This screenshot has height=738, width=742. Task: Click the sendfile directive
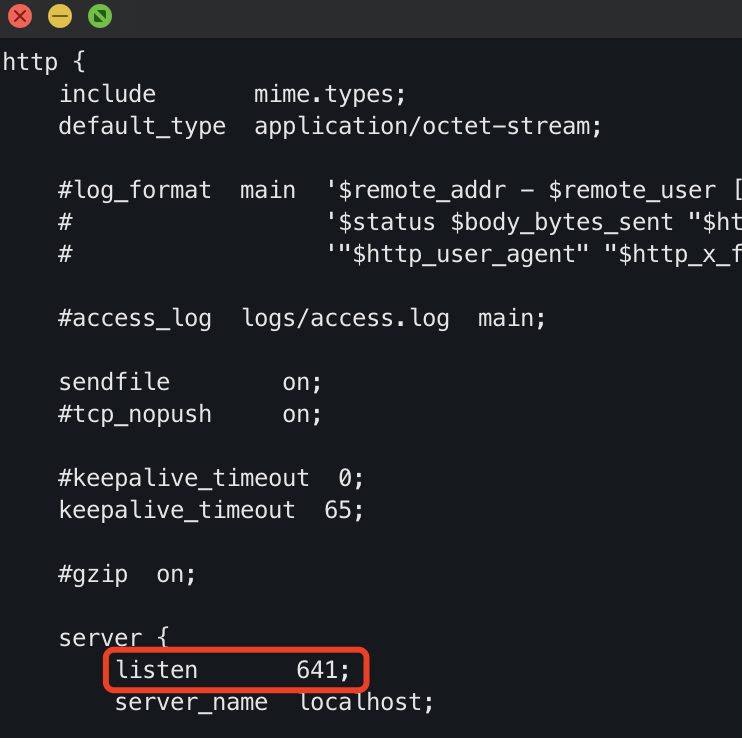(x=114, y=382)
